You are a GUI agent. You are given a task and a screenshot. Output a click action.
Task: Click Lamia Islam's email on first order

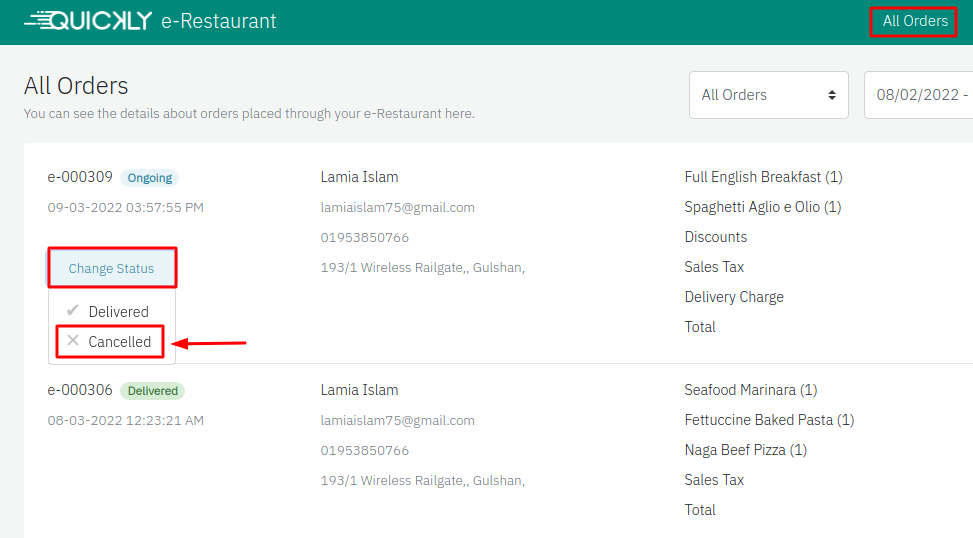tap(397, 208)
